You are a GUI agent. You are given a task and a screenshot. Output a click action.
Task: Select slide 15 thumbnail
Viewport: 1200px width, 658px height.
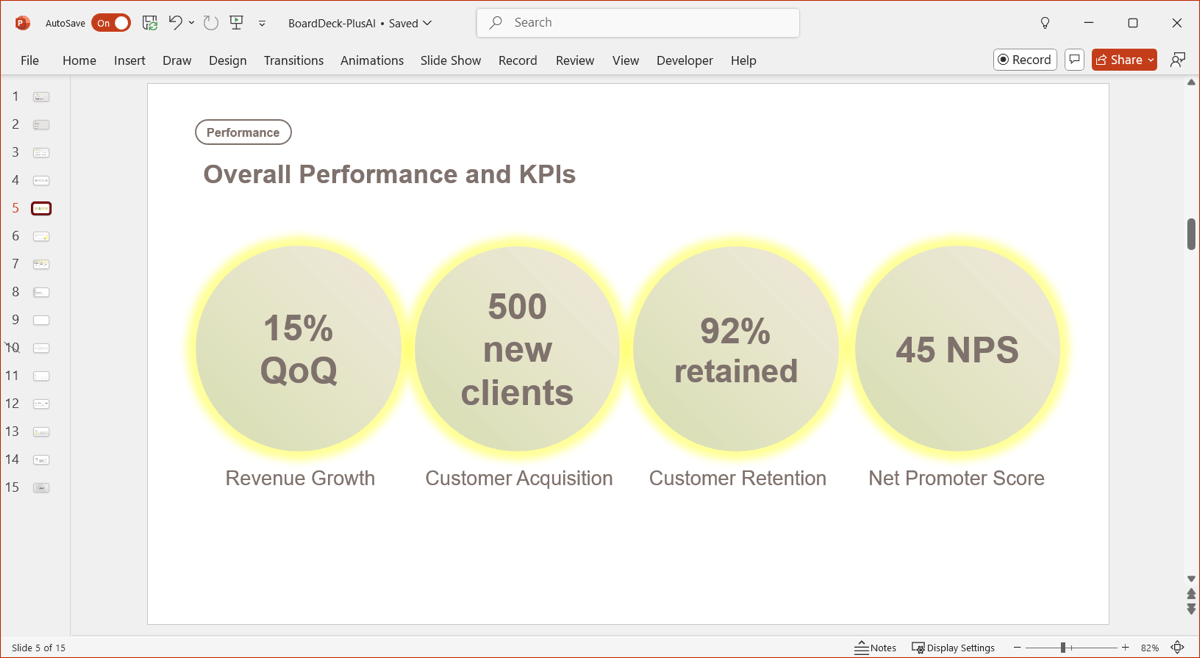[41, 488]
